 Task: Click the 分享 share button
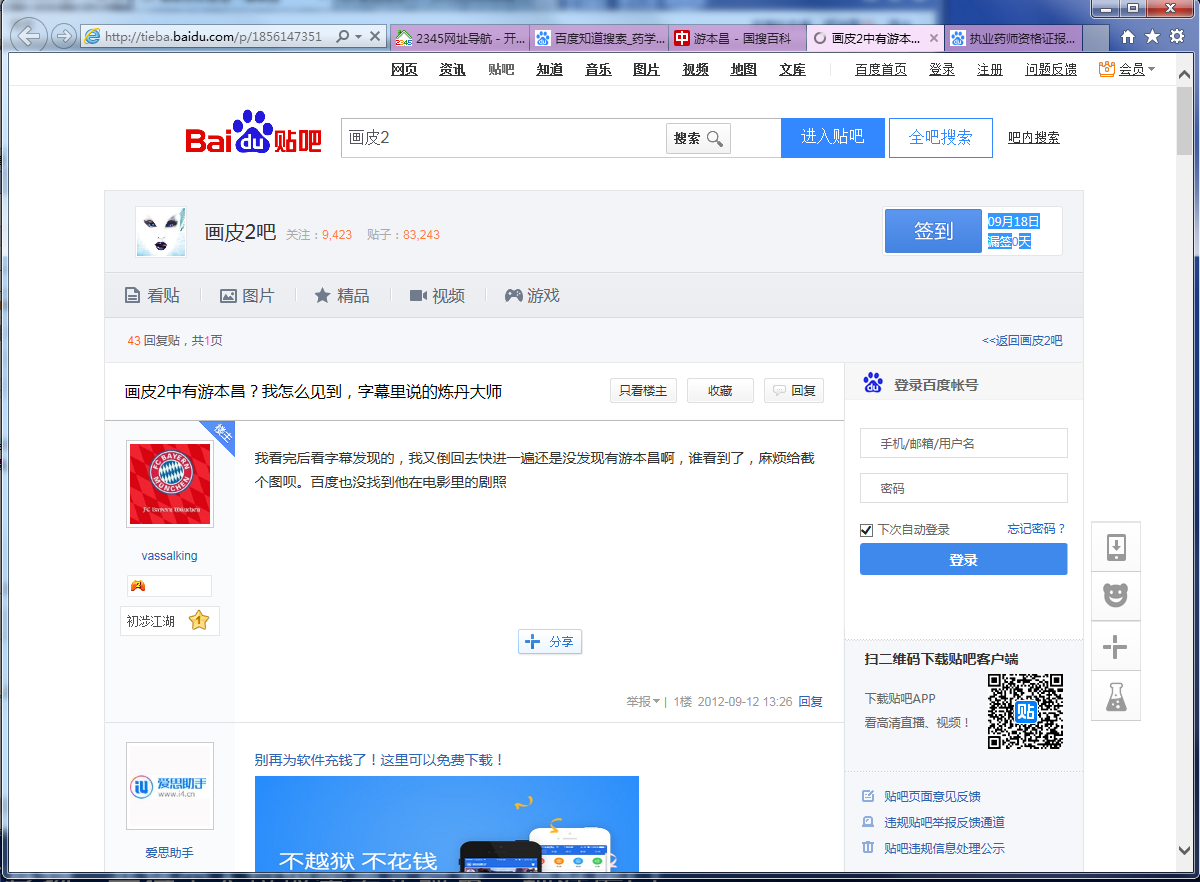coord(550,642)
